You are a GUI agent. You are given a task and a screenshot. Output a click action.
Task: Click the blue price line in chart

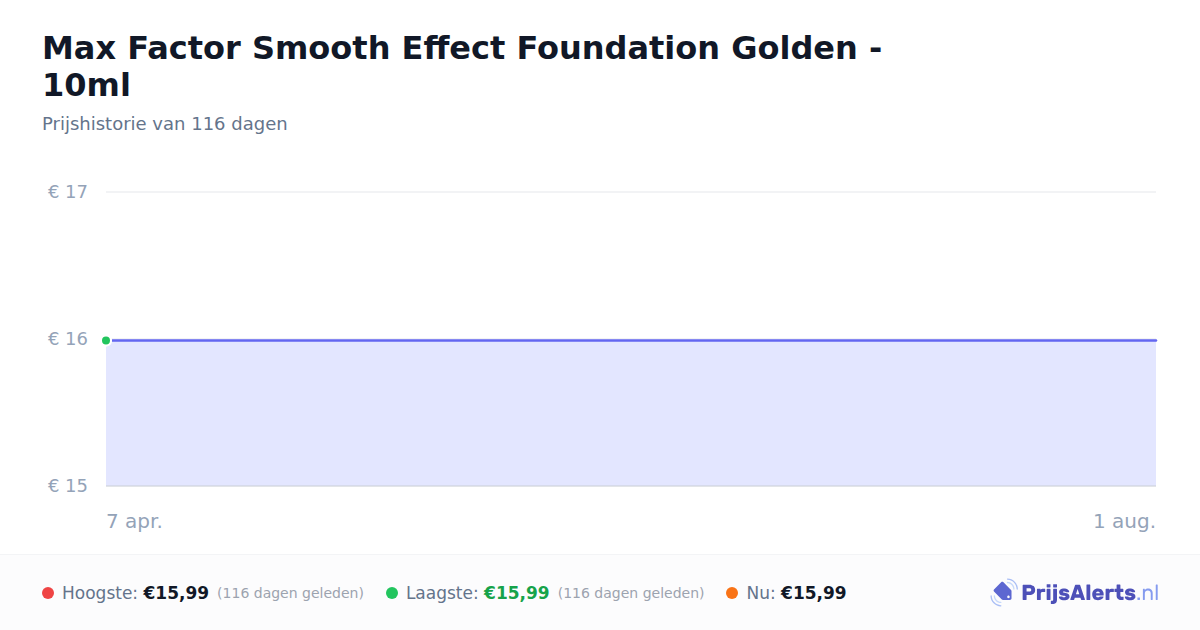tap(631, 340)
